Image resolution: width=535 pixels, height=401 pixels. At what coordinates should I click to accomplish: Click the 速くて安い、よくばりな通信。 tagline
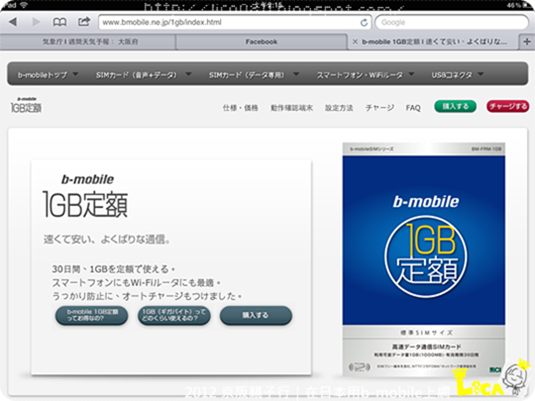point(107,240)
